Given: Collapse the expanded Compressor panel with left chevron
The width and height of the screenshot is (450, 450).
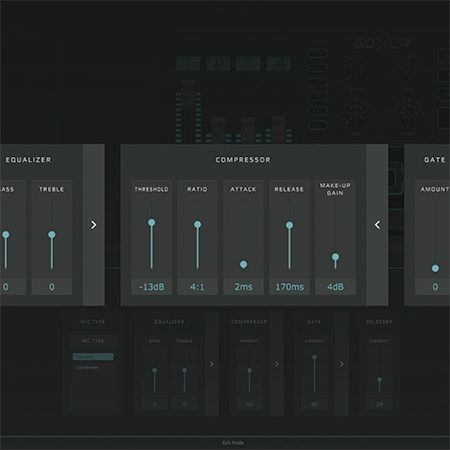Looking at the screenshot, I should (x=377, y=225).
